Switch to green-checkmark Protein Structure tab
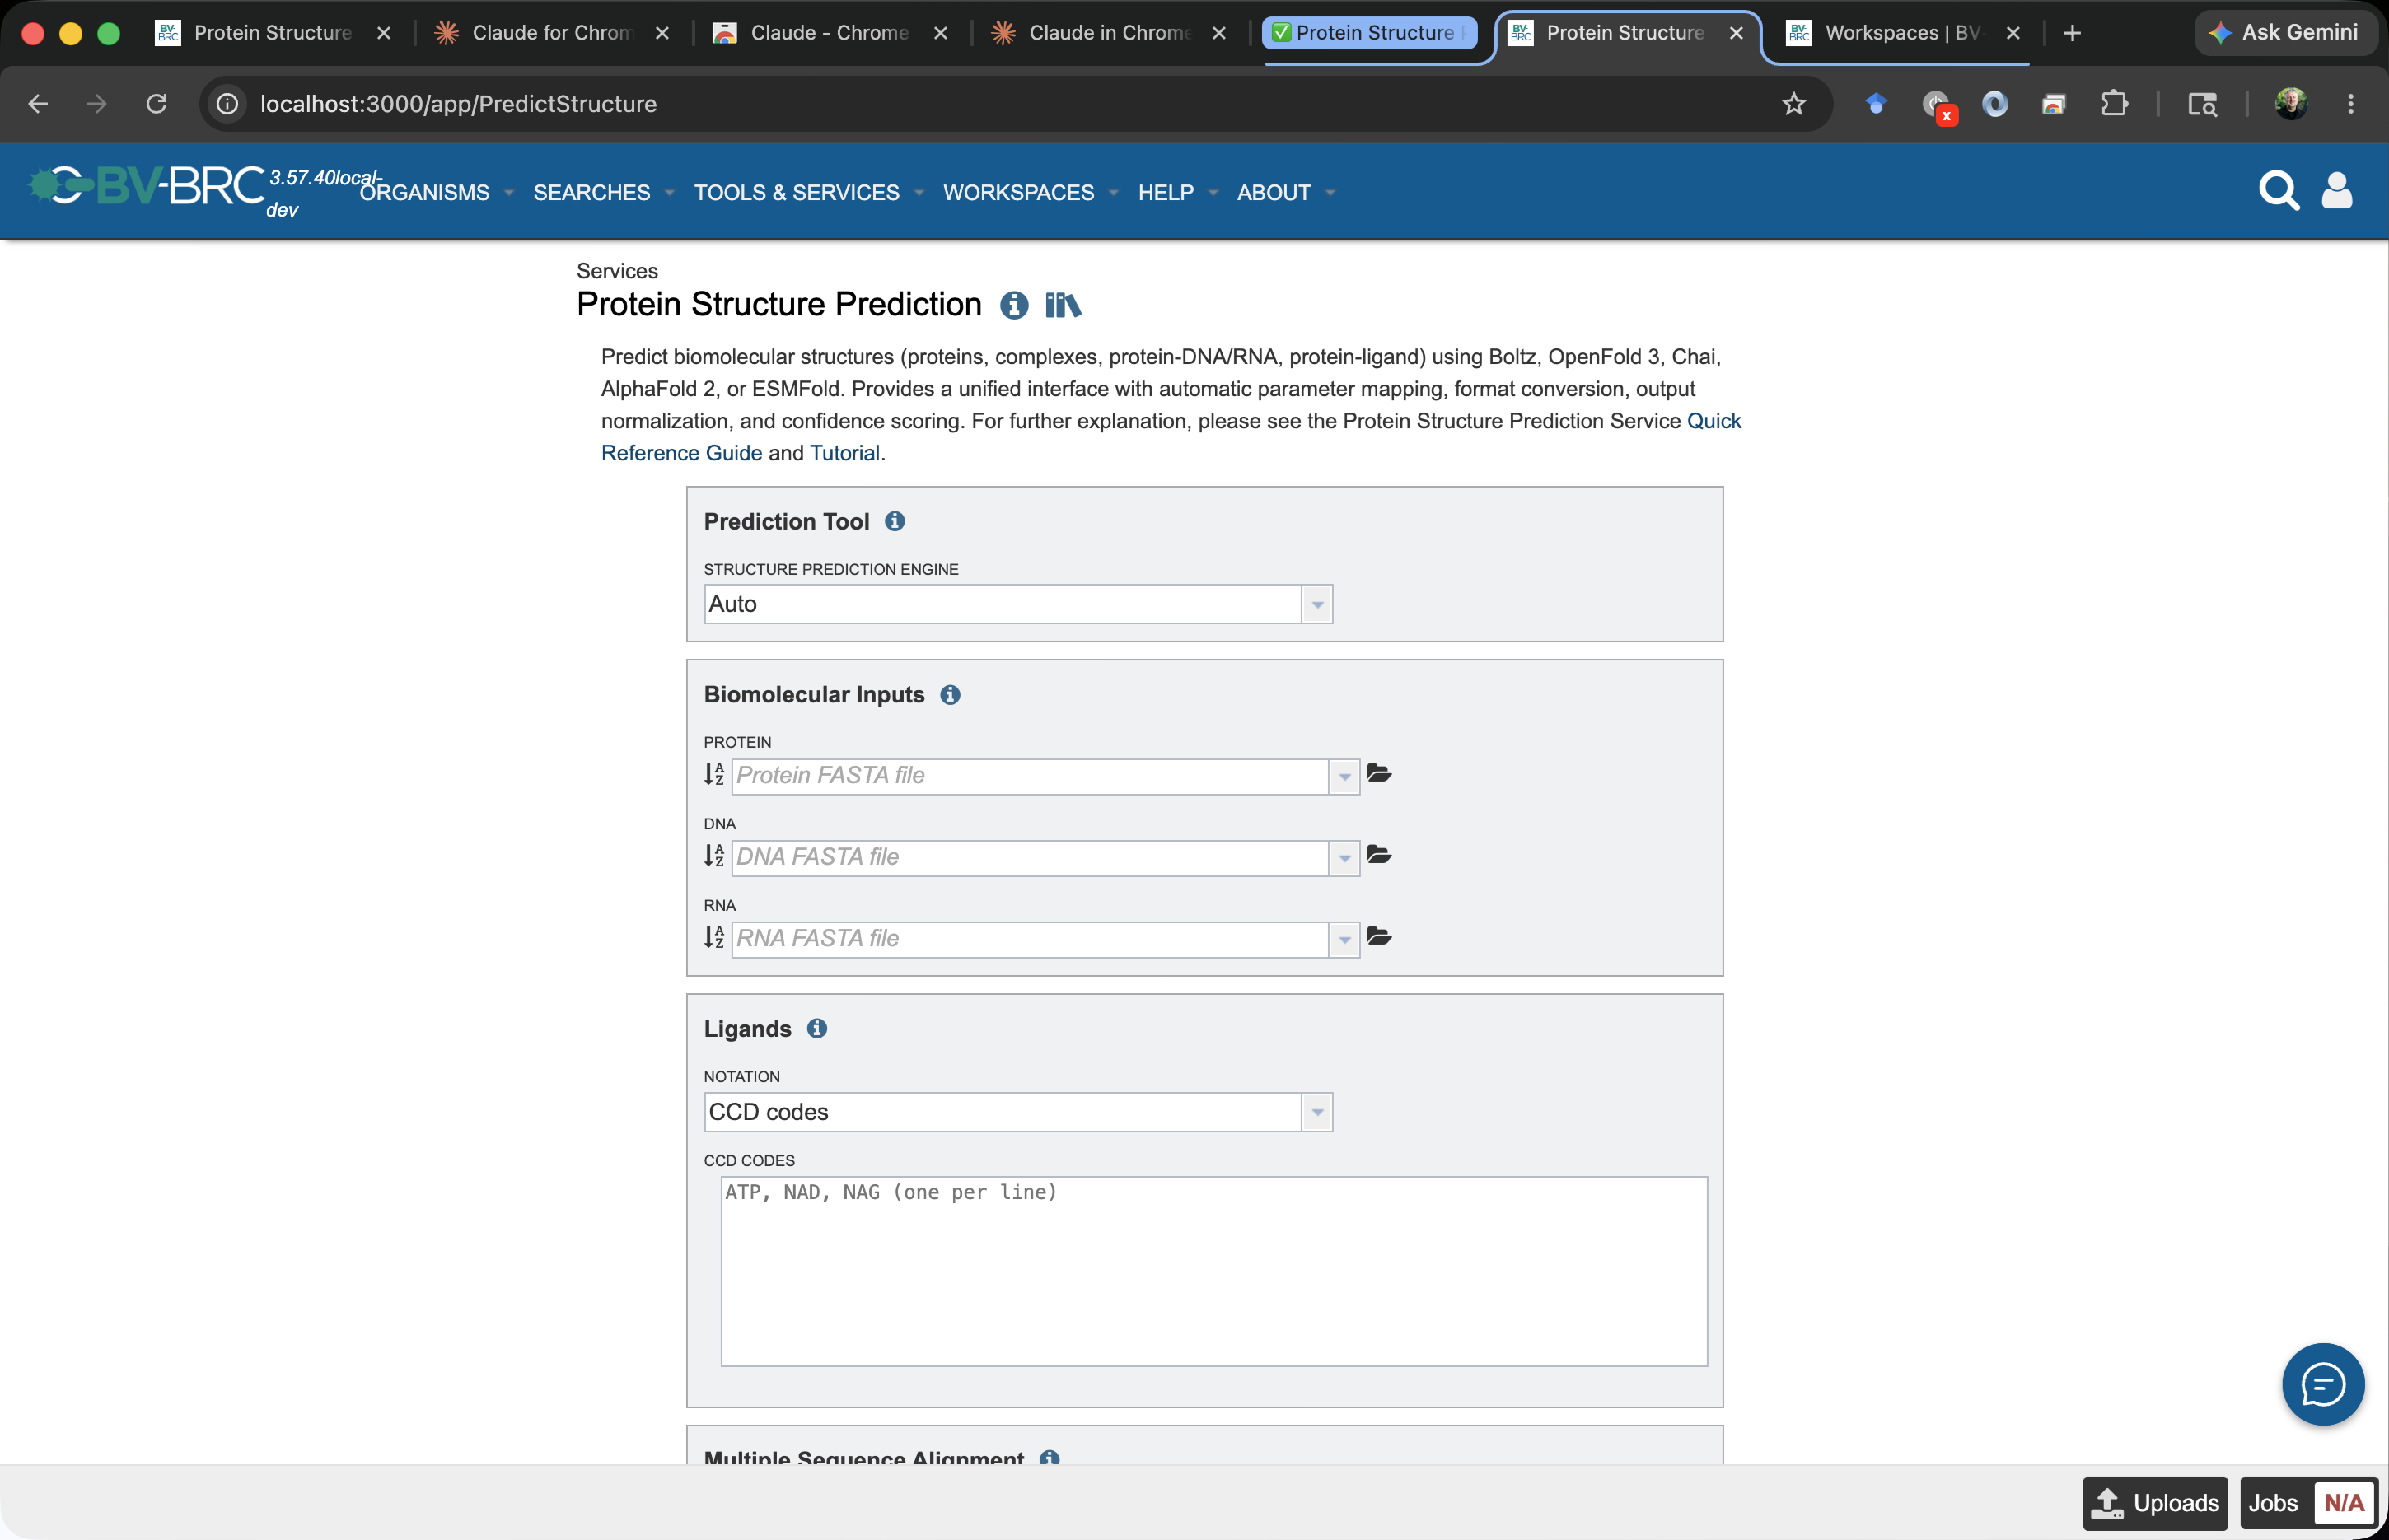 coord(1370,33)
